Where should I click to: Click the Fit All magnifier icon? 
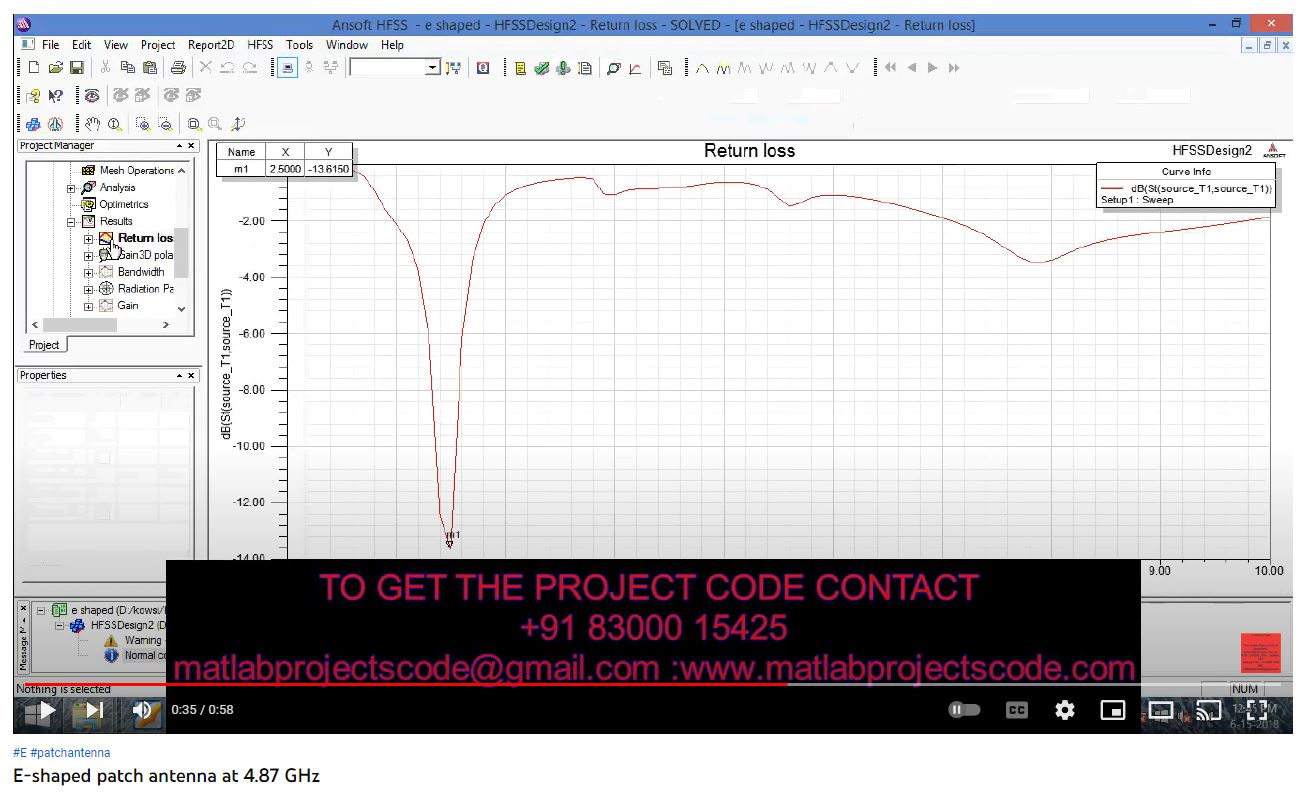point(194,124)
